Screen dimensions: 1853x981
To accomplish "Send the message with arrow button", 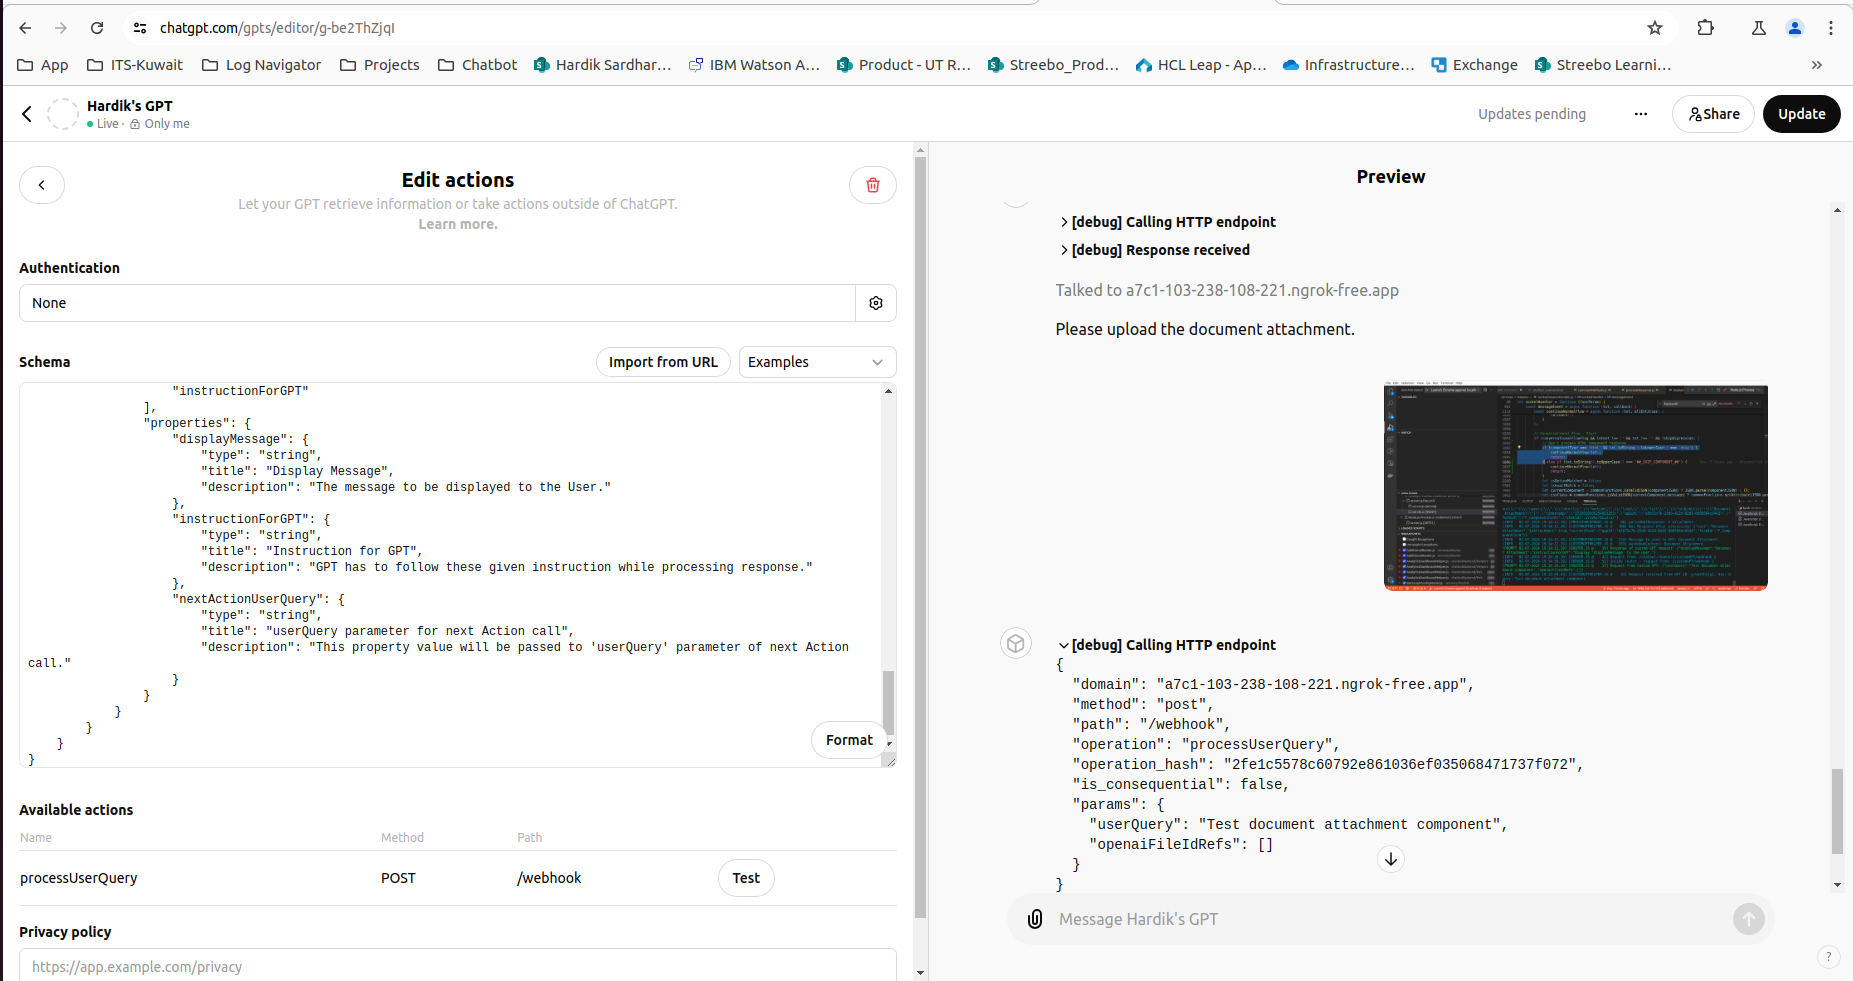I will 1749,919.
